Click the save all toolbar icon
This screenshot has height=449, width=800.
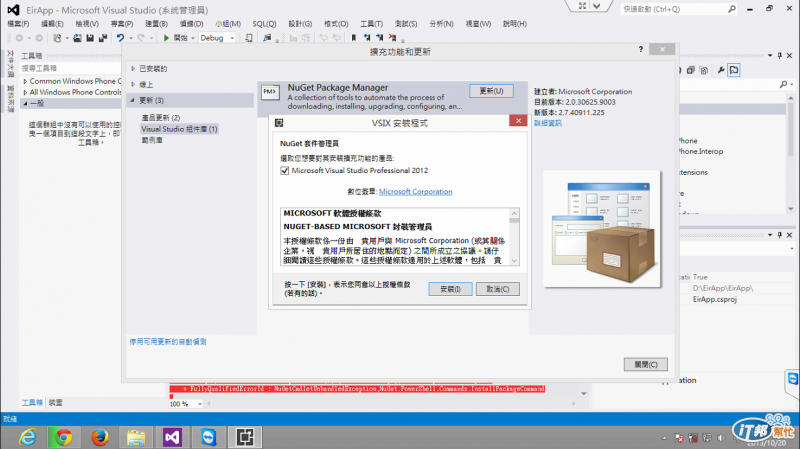point(103,38)
